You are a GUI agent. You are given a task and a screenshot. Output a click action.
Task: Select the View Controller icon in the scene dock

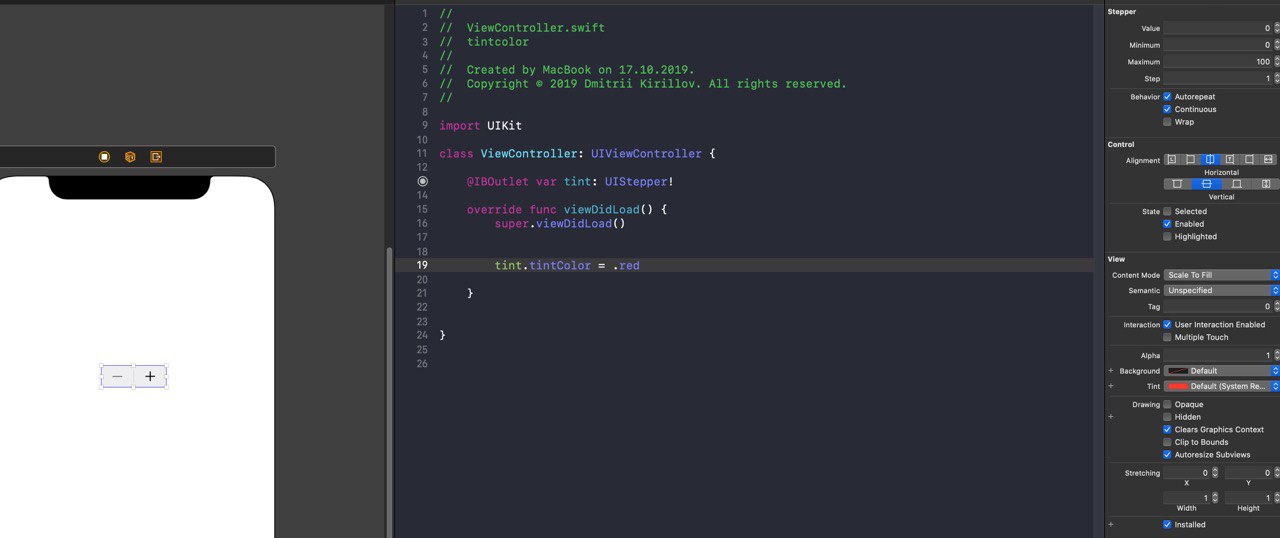point(104,157)
